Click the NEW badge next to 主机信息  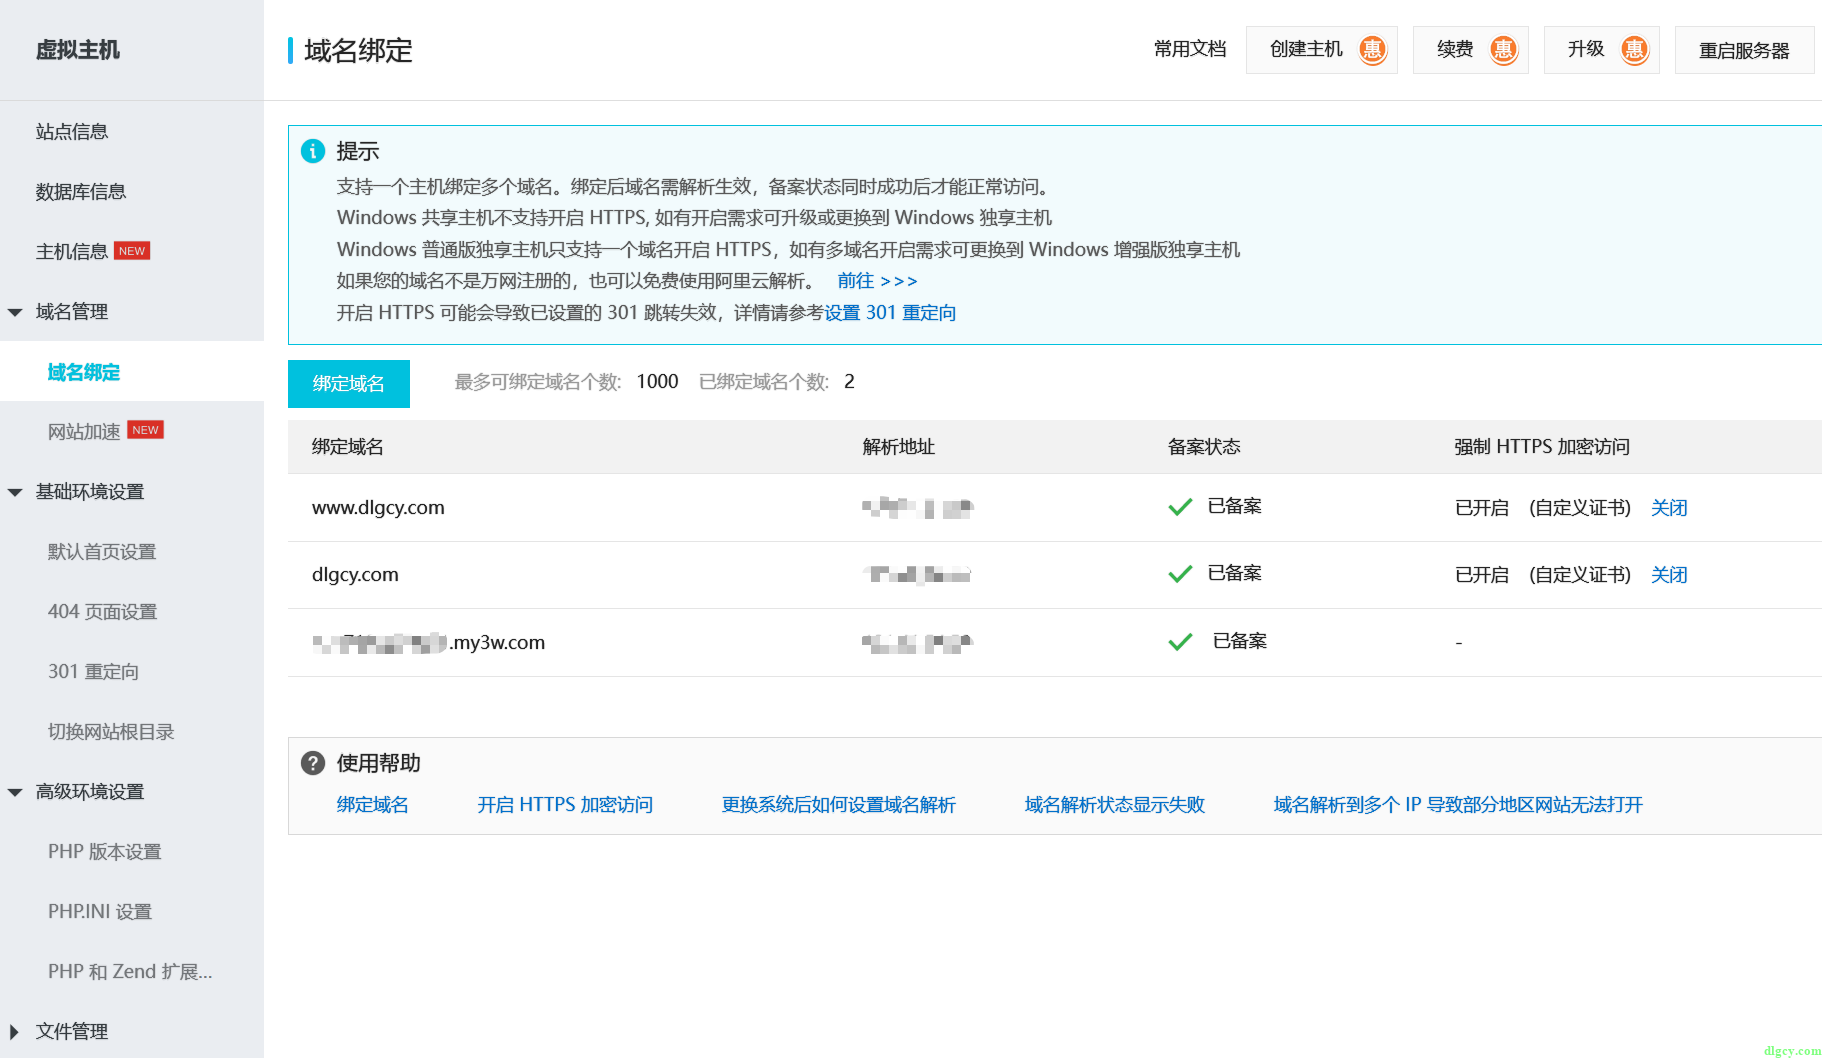132,251
